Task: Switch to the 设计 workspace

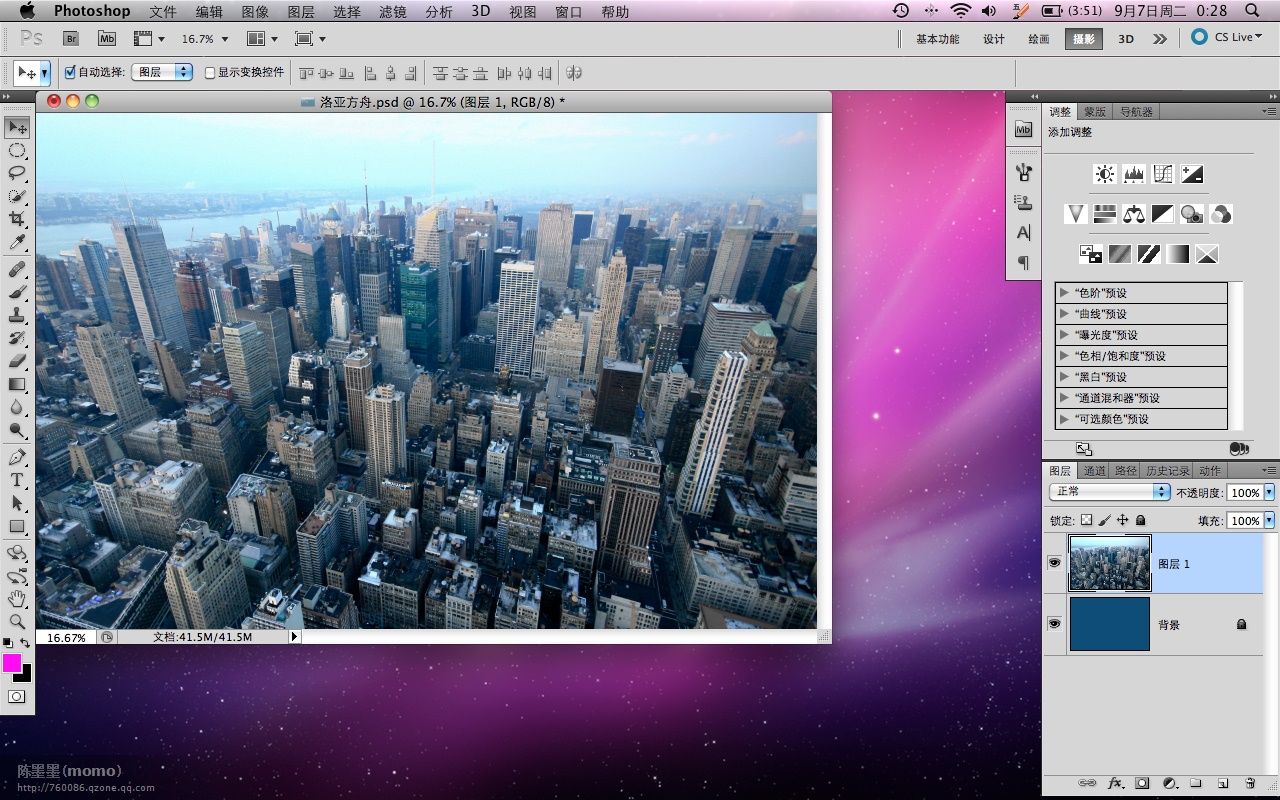Action: [x=993, y=39]
